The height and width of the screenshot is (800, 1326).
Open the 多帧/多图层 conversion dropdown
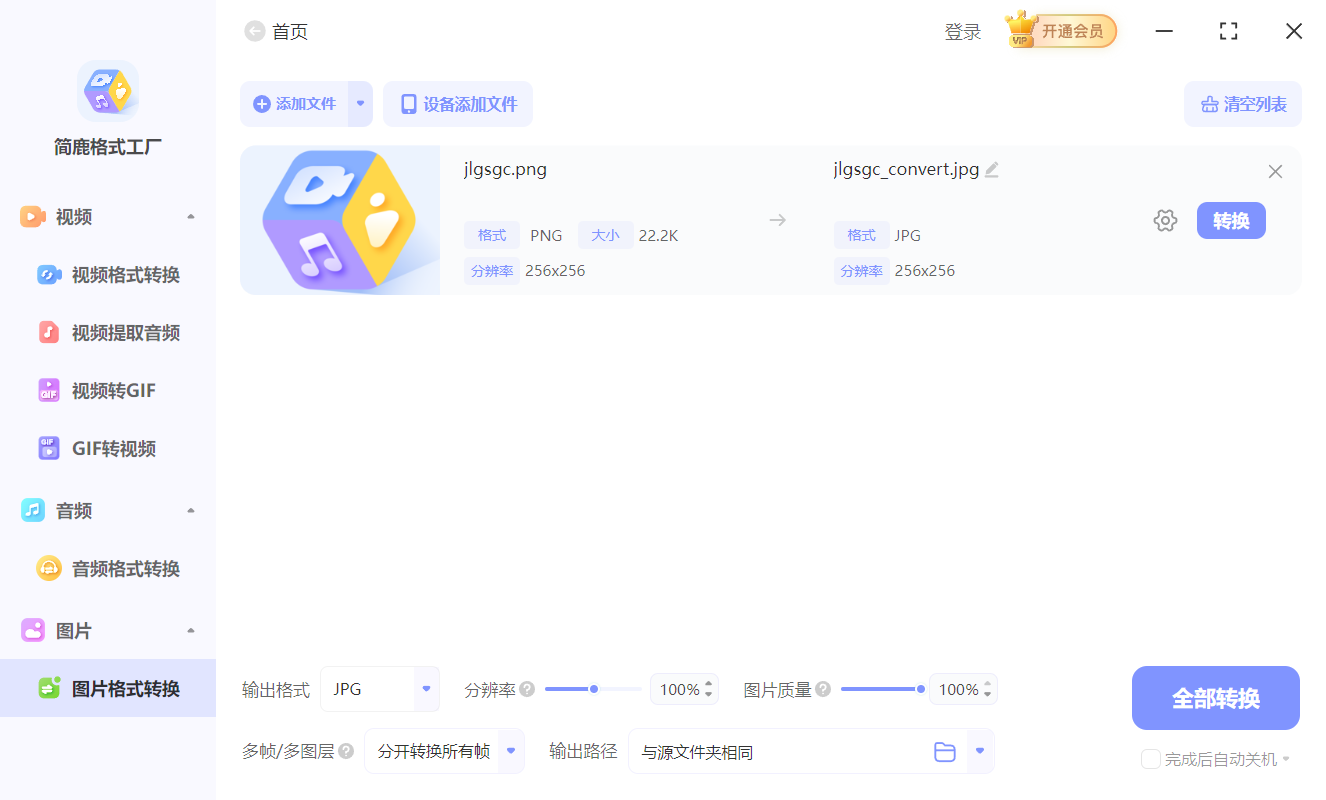point(509,751)
